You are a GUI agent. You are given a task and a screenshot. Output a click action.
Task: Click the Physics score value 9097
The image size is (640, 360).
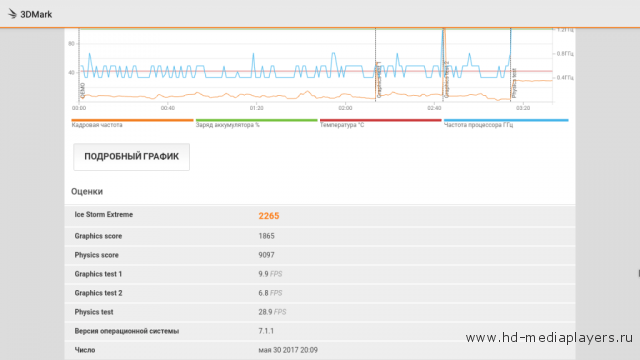click(266, 255)
